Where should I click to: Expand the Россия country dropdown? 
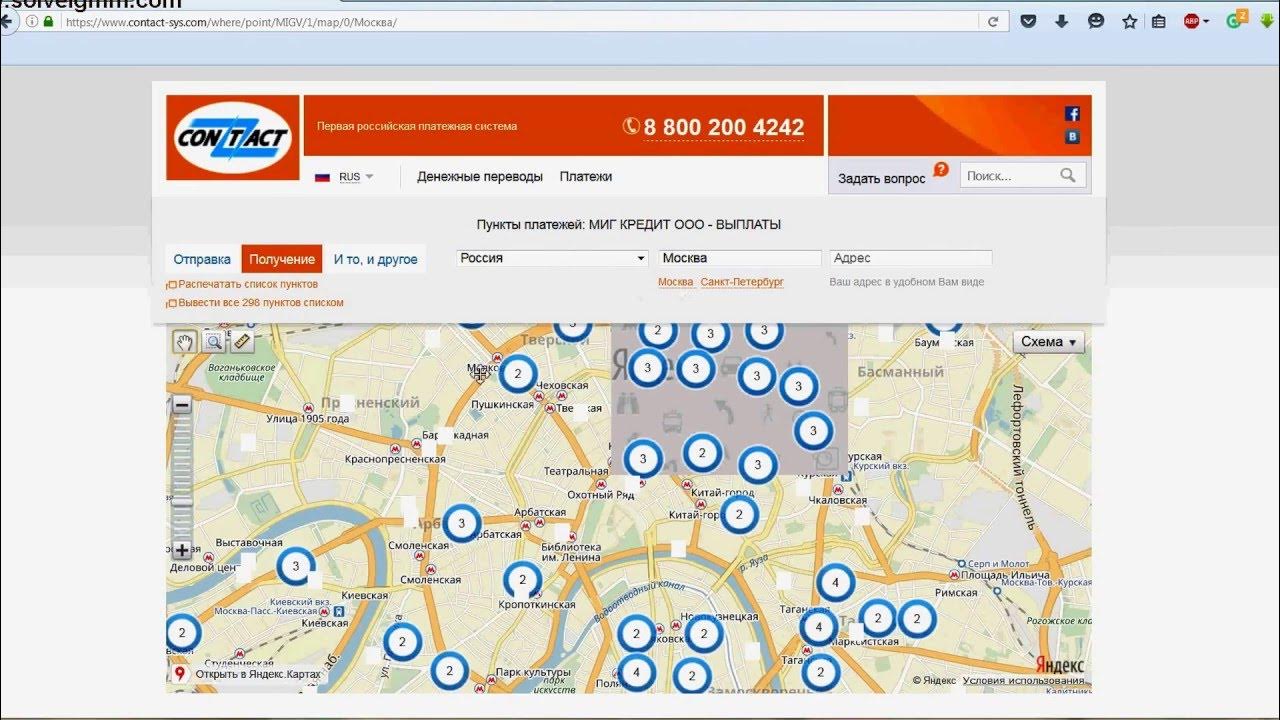(553, 258)
